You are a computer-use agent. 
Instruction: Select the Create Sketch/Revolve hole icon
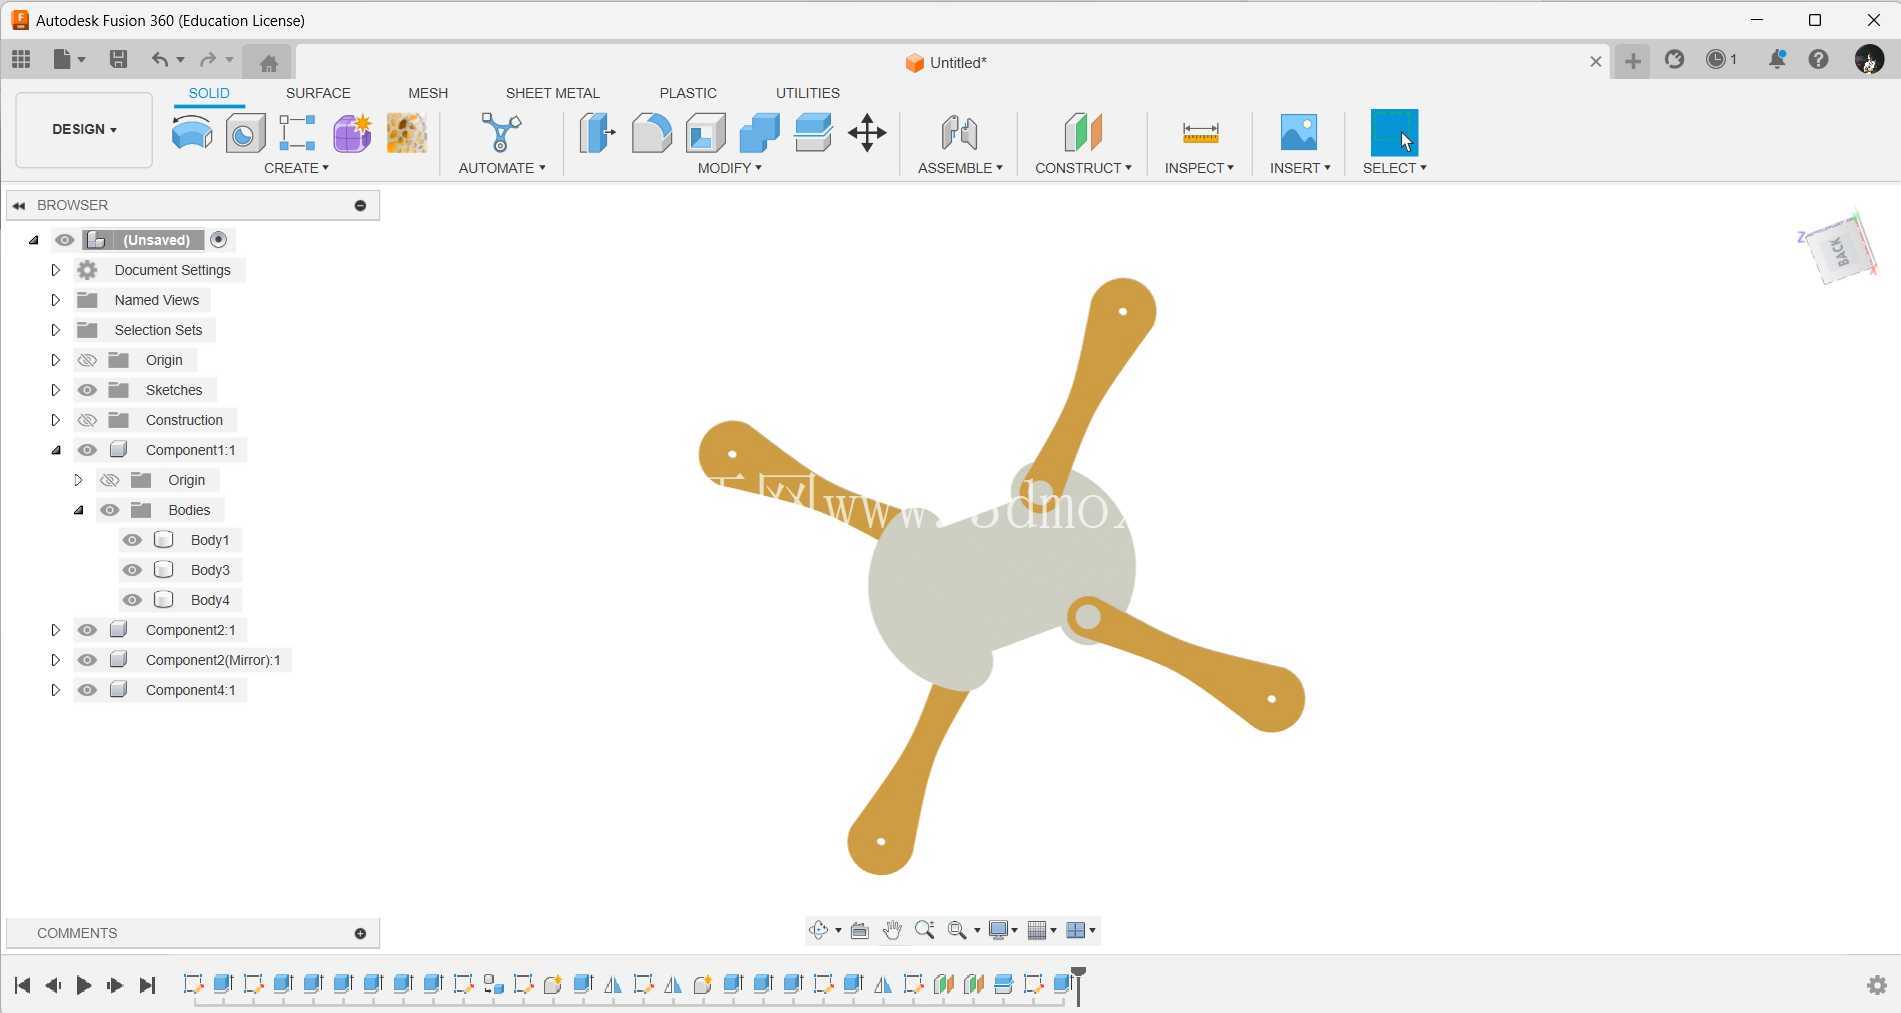click(x=245, y=132)
